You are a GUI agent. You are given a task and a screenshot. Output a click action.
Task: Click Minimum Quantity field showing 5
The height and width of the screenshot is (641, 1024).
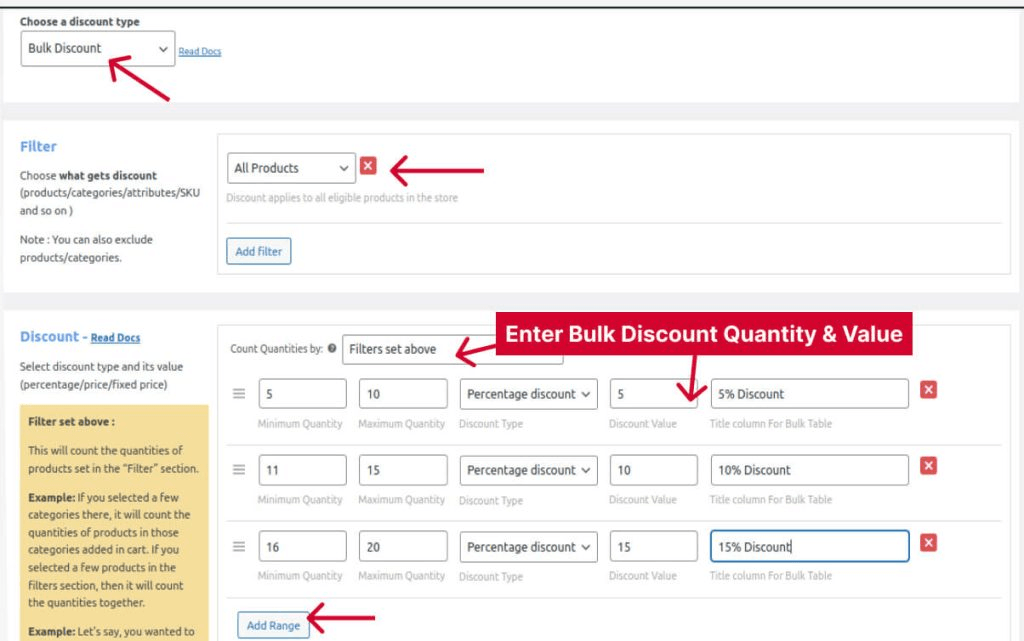click(302, 393)
